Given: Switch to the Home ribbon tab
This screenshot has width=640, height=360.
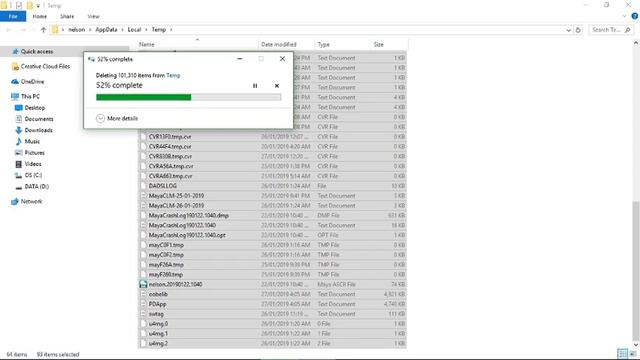Looking at the screenshot, I should tap(40, 16).
